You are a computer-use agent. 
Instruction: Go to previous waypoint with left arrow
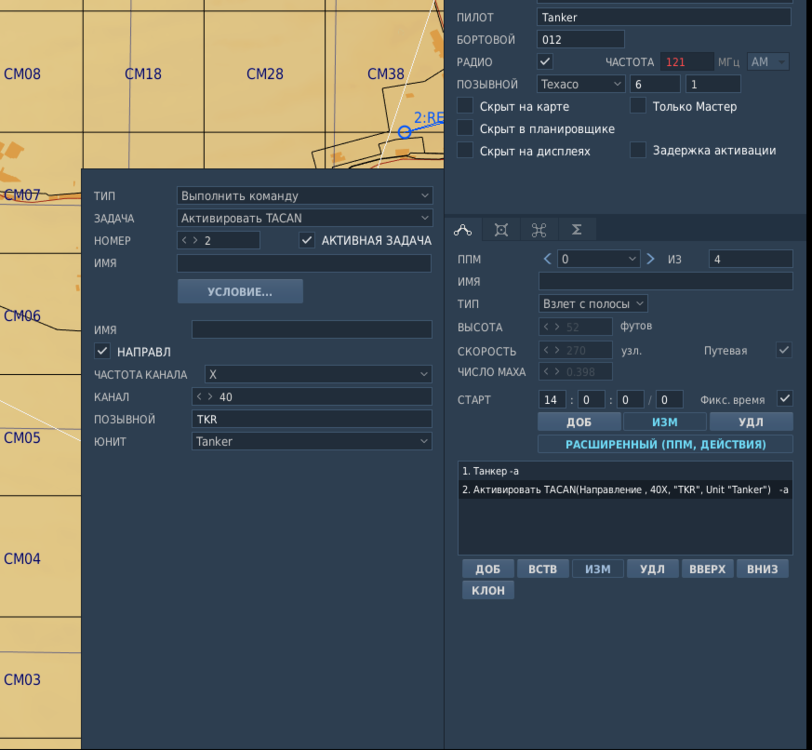coord(547,259)
